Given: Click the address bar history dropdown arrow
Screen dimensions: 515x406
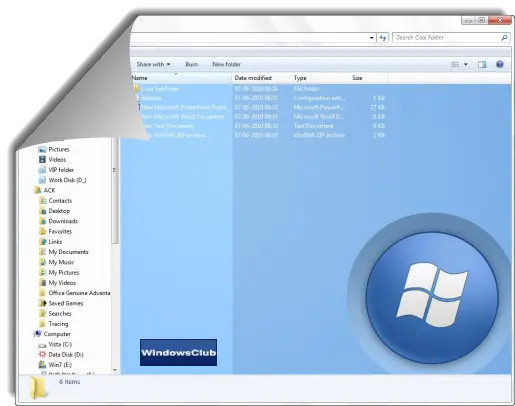Looking at the screenshot, I should point(372,38).
